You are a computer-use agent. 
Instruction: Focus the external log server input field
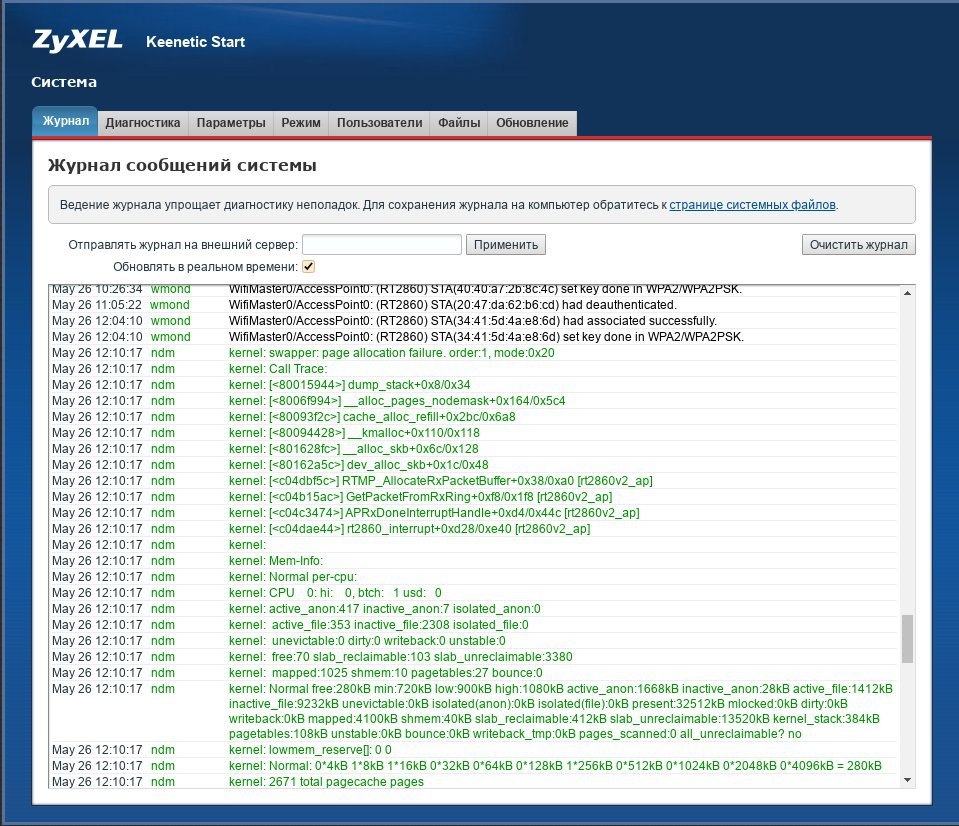tap(382, 245)
